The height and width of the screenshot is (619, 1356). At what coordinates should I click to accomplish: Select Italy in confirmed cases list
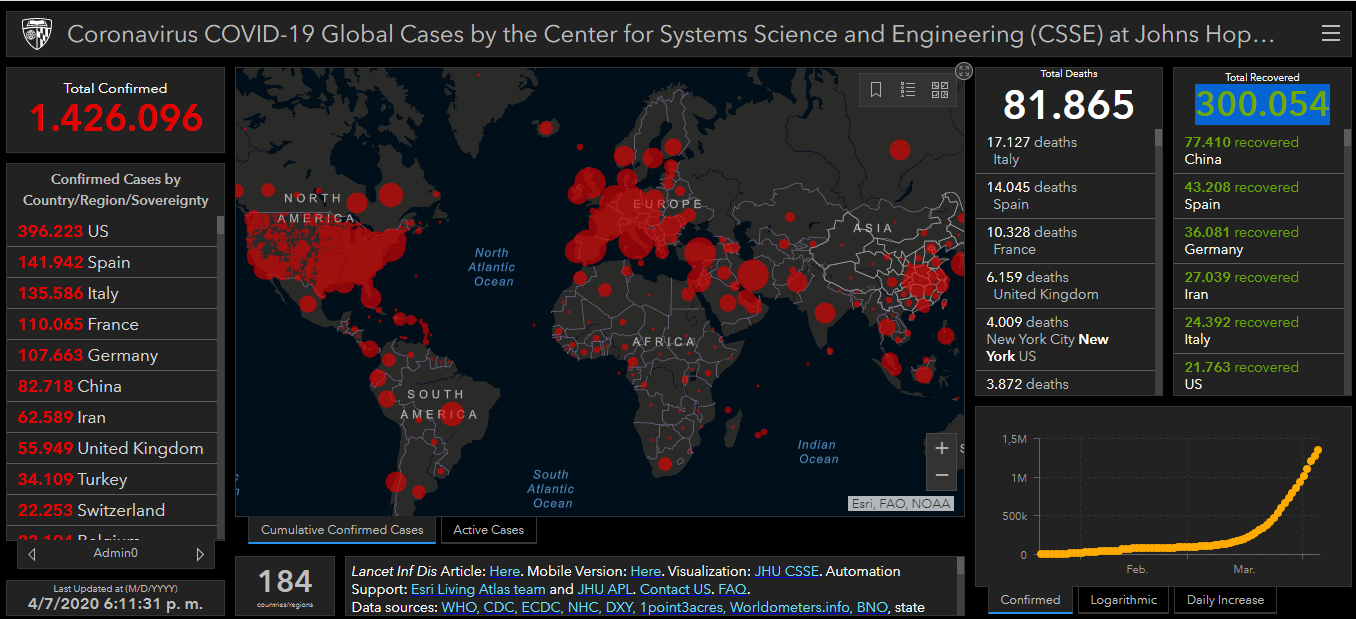112,293
